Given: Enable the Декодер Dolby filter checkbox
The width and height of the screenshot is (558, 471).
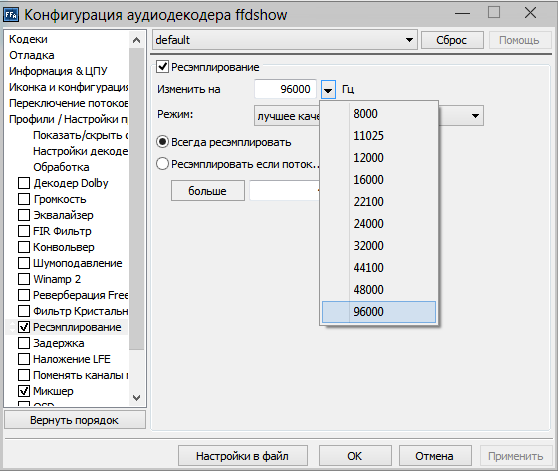Looking at the screenshot, I should click(x=24, y=183).
